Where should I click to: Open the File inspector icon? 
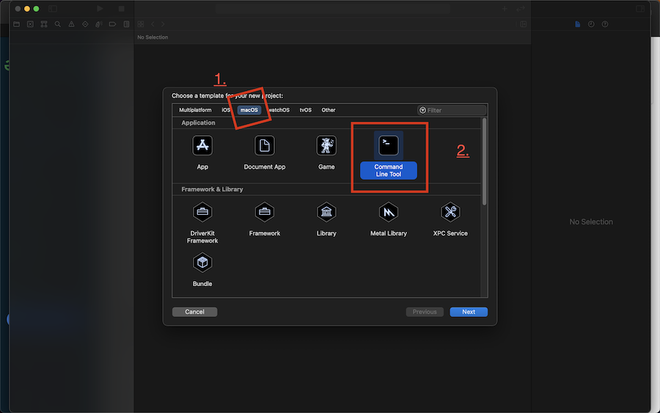point(578,24)
